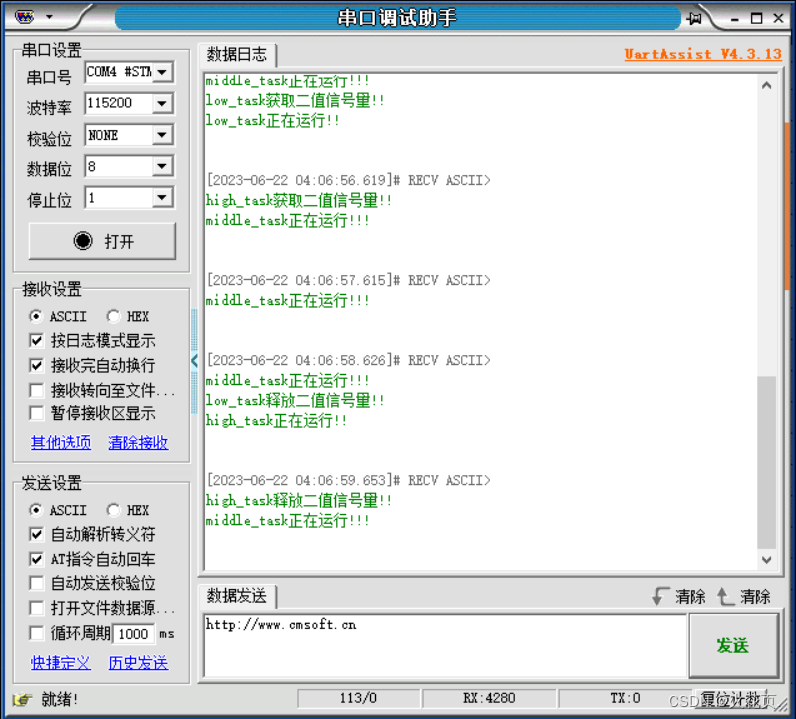Expand the 波特率 115200 dropdown
The height and width of the screenshot is (719, 796).
pos(162,104)
